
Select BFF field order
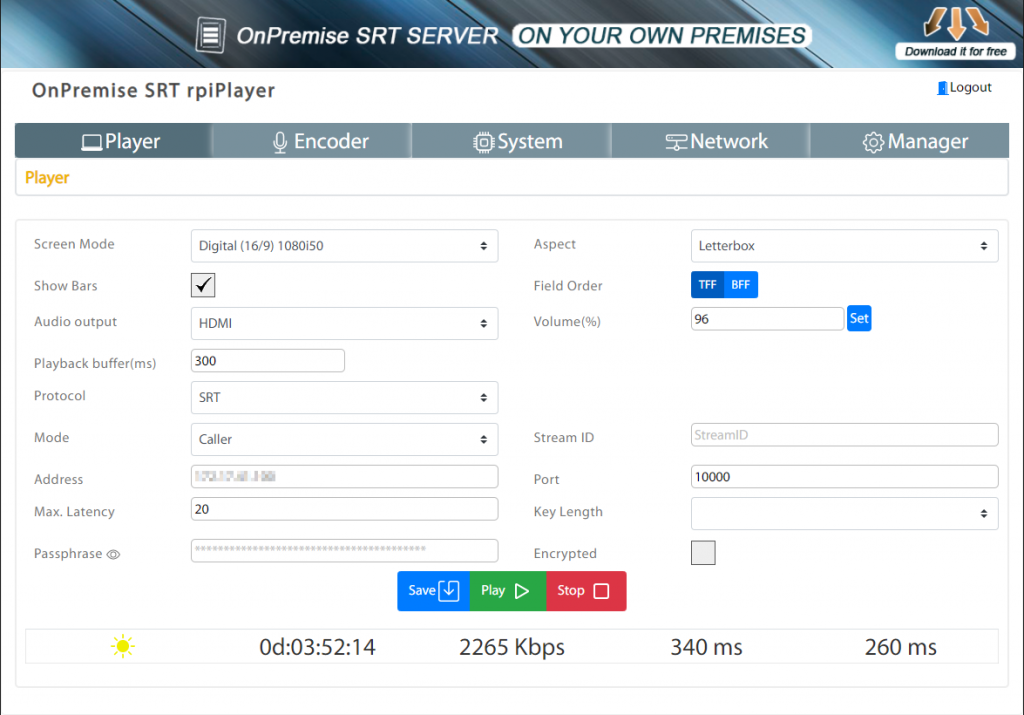[740, 285]
